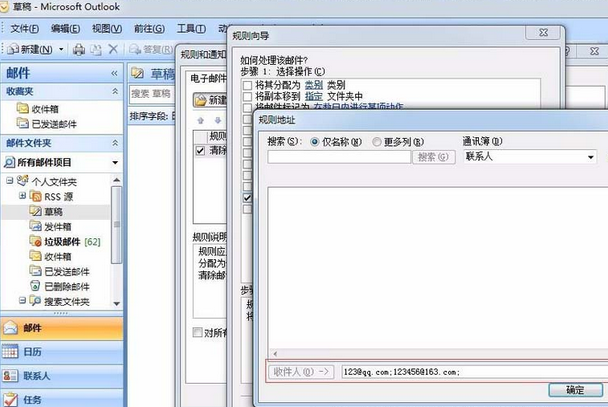
Task: Open the All Mail Items dropdown
Action: click(115, 162)
